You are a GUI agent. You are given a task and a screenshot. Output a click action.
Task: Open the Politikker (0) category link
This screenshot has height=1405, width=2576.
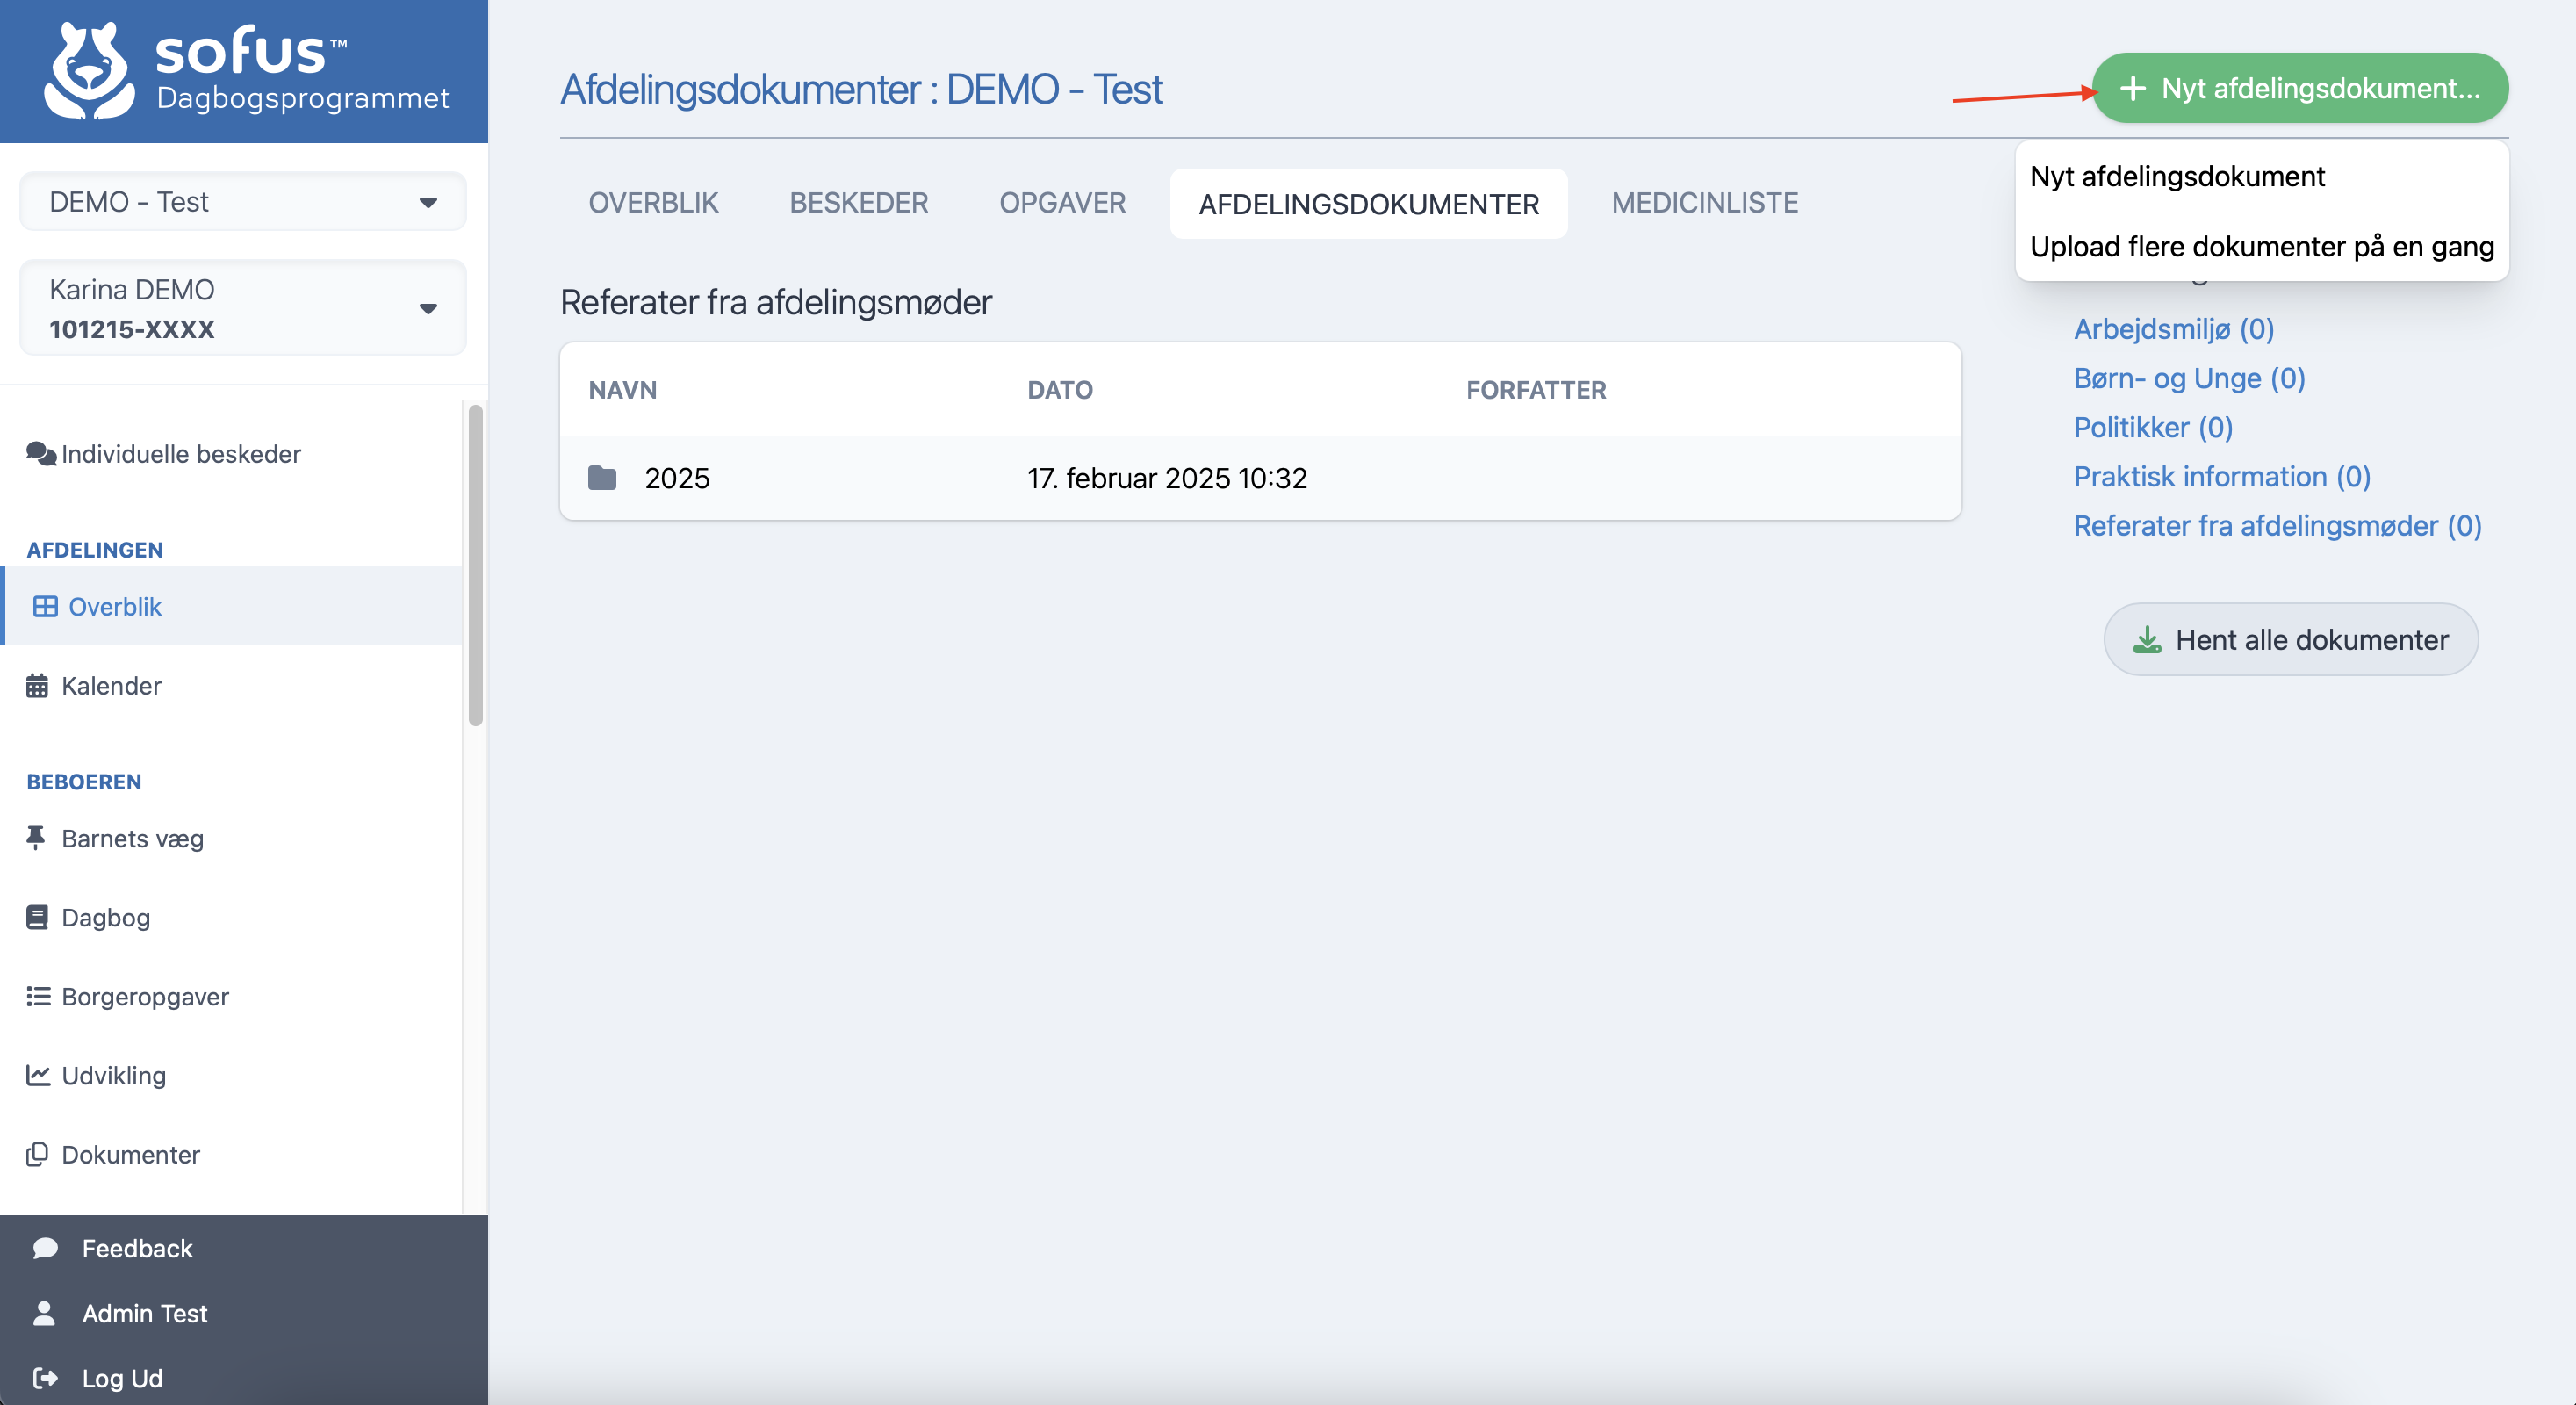coord(2153,427)
